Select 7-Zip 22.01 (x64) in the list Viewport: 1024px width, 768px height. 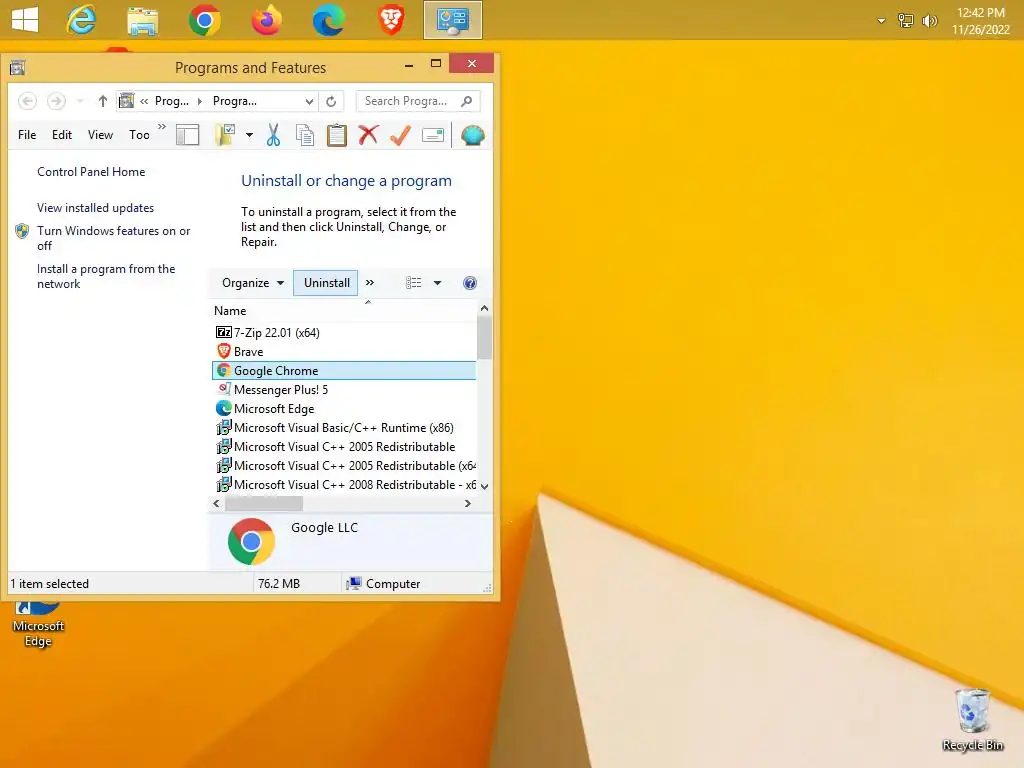coord(344,332)
